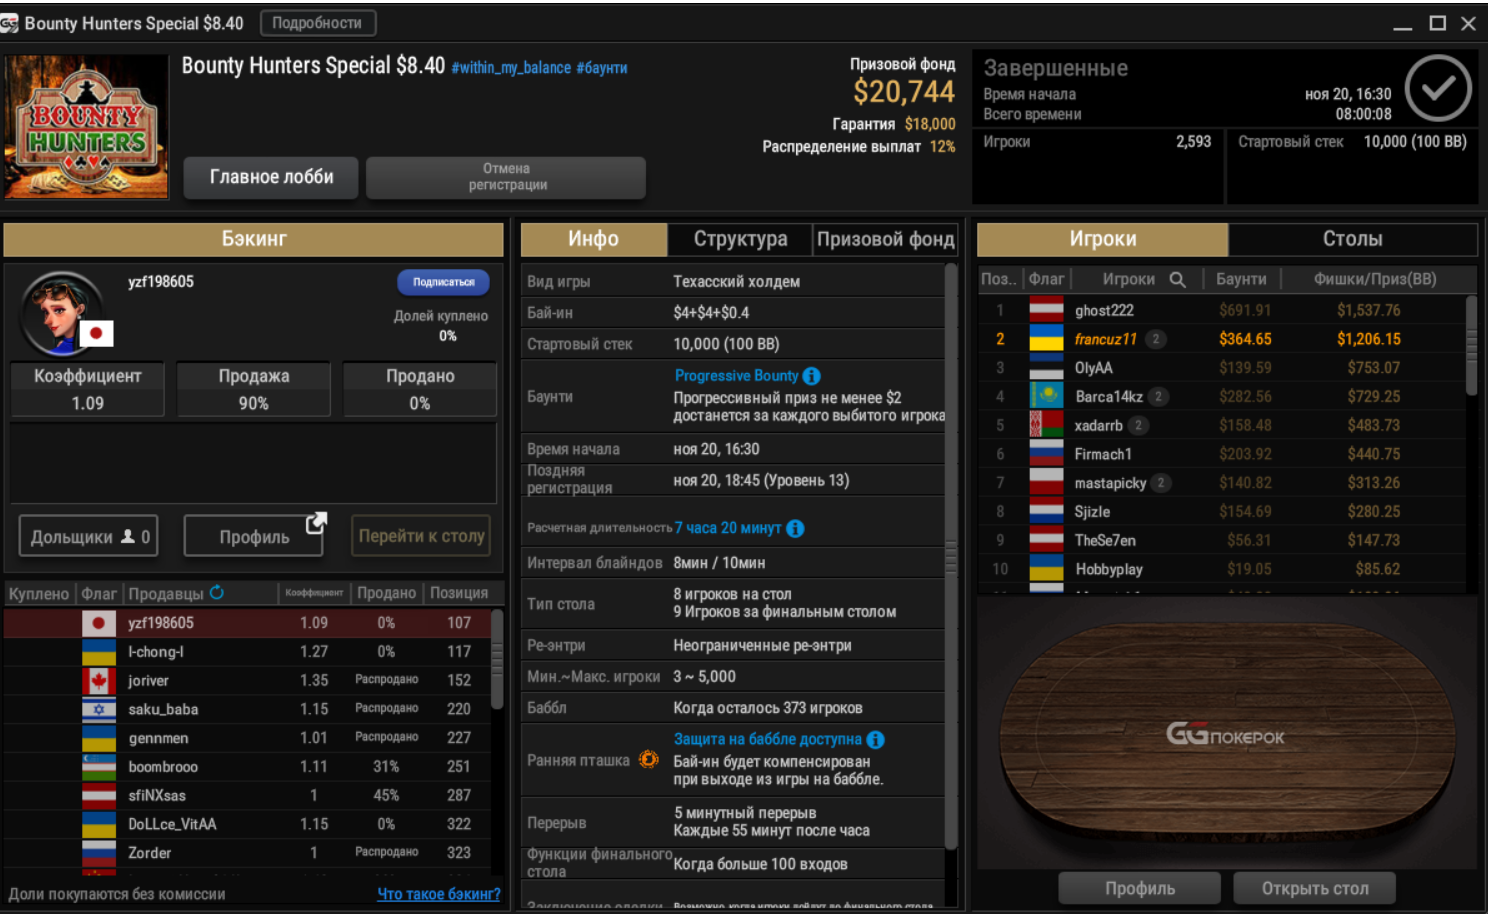Sort players by Фишки/Приз(BB) column
This screenshot has height=914, width=1488.
click(1375, 279)
